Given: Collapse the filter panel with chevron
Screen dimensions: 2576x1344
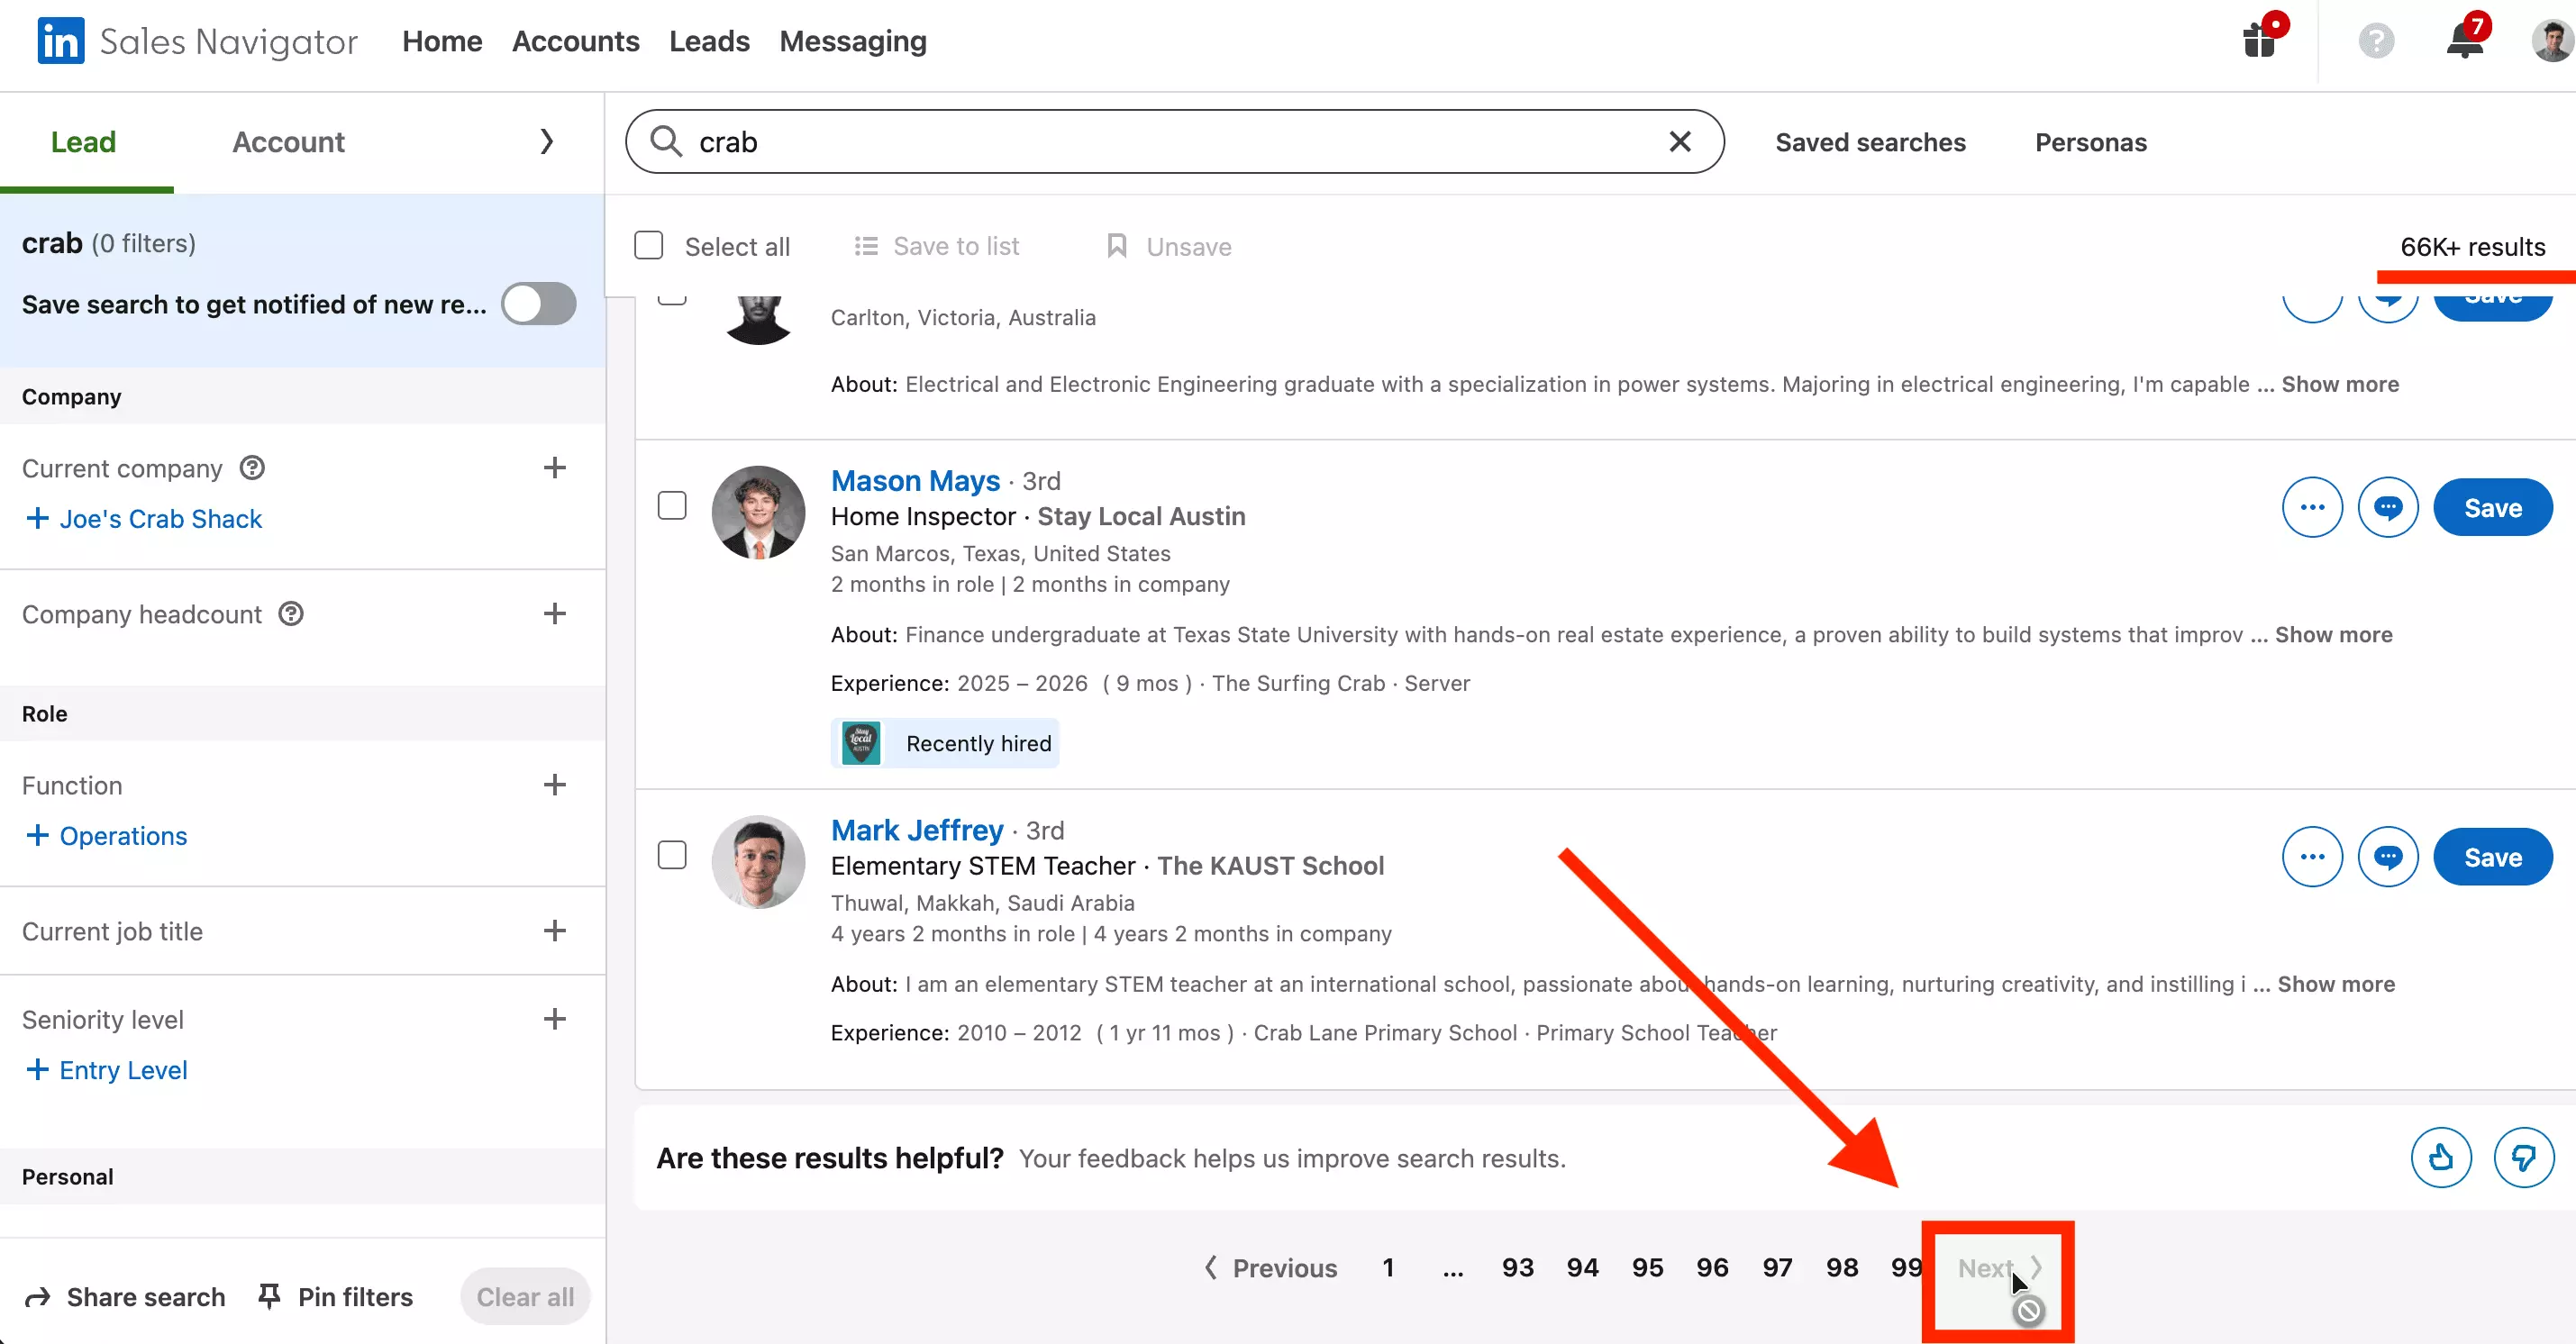Looking at the screenshot, I should 546,142.
